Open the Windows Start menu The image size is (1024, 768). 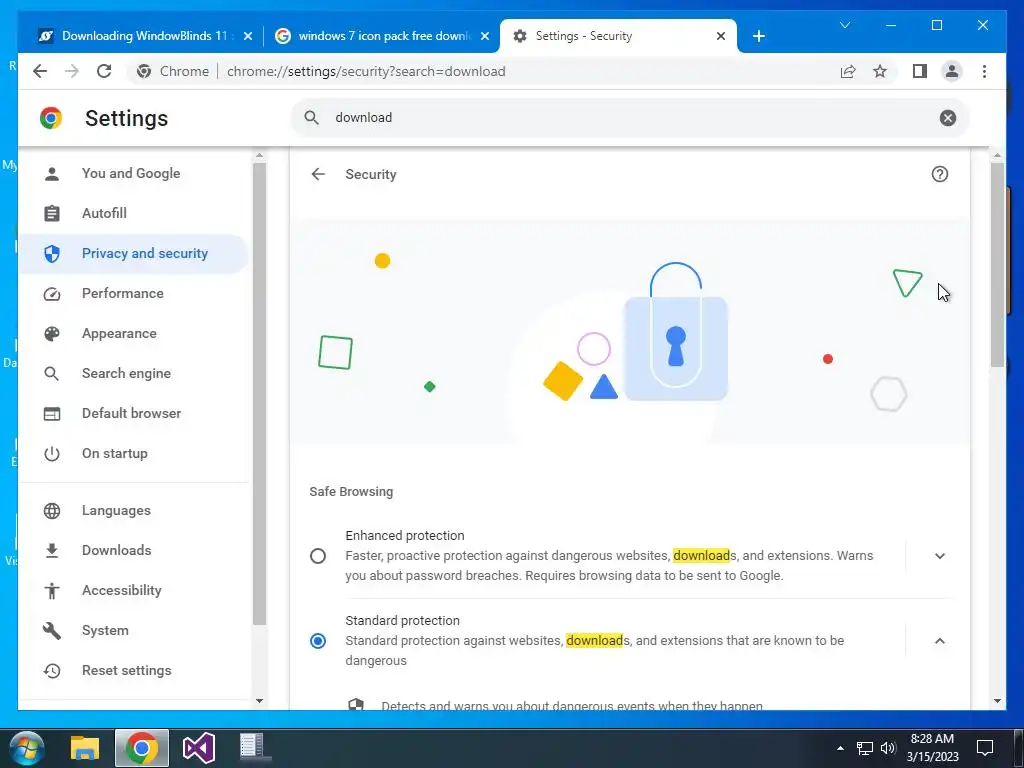coord(26,748)
